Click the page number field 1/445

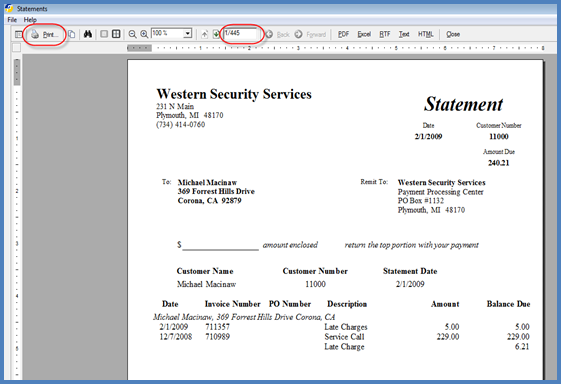click(240, 34)
